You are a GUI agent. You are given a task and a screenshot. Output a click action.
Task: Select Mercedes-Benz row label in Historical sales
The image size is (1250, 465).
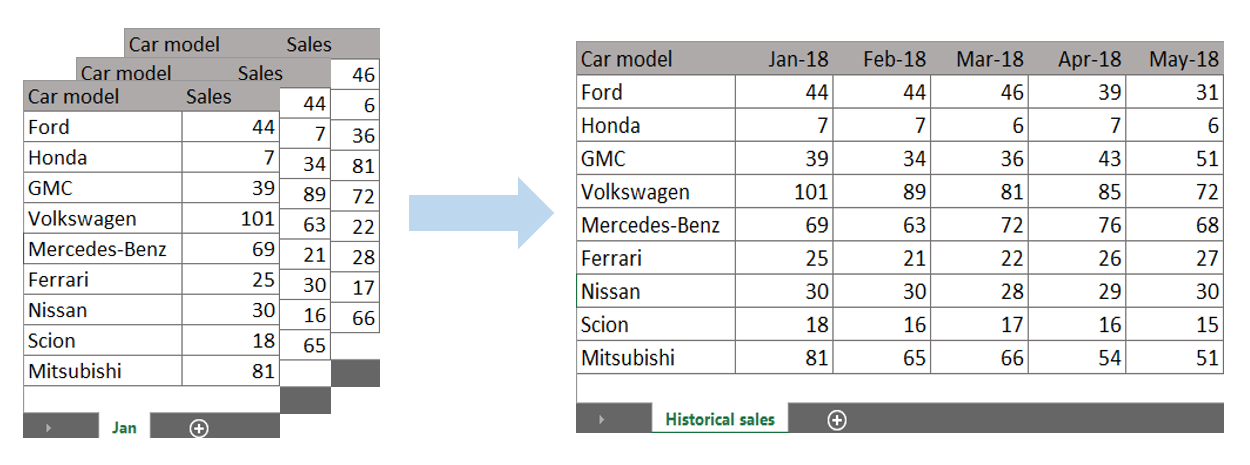pos(656,225)
